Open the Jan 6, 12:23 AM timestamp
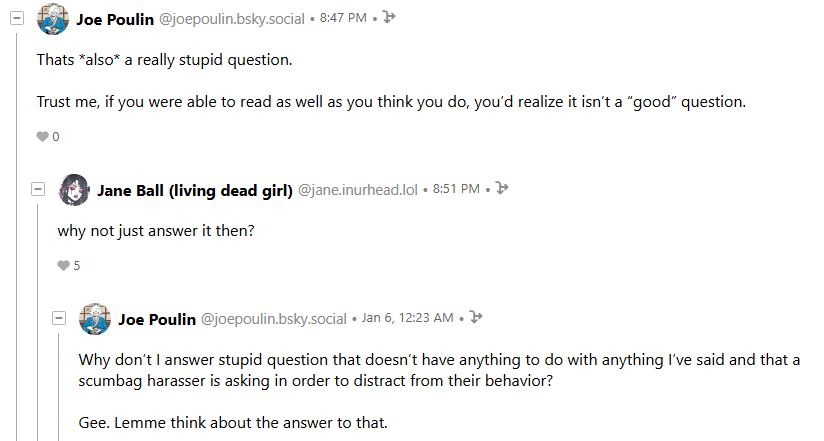The height and width of the screenshot is (441, 824). coord(407,319)
